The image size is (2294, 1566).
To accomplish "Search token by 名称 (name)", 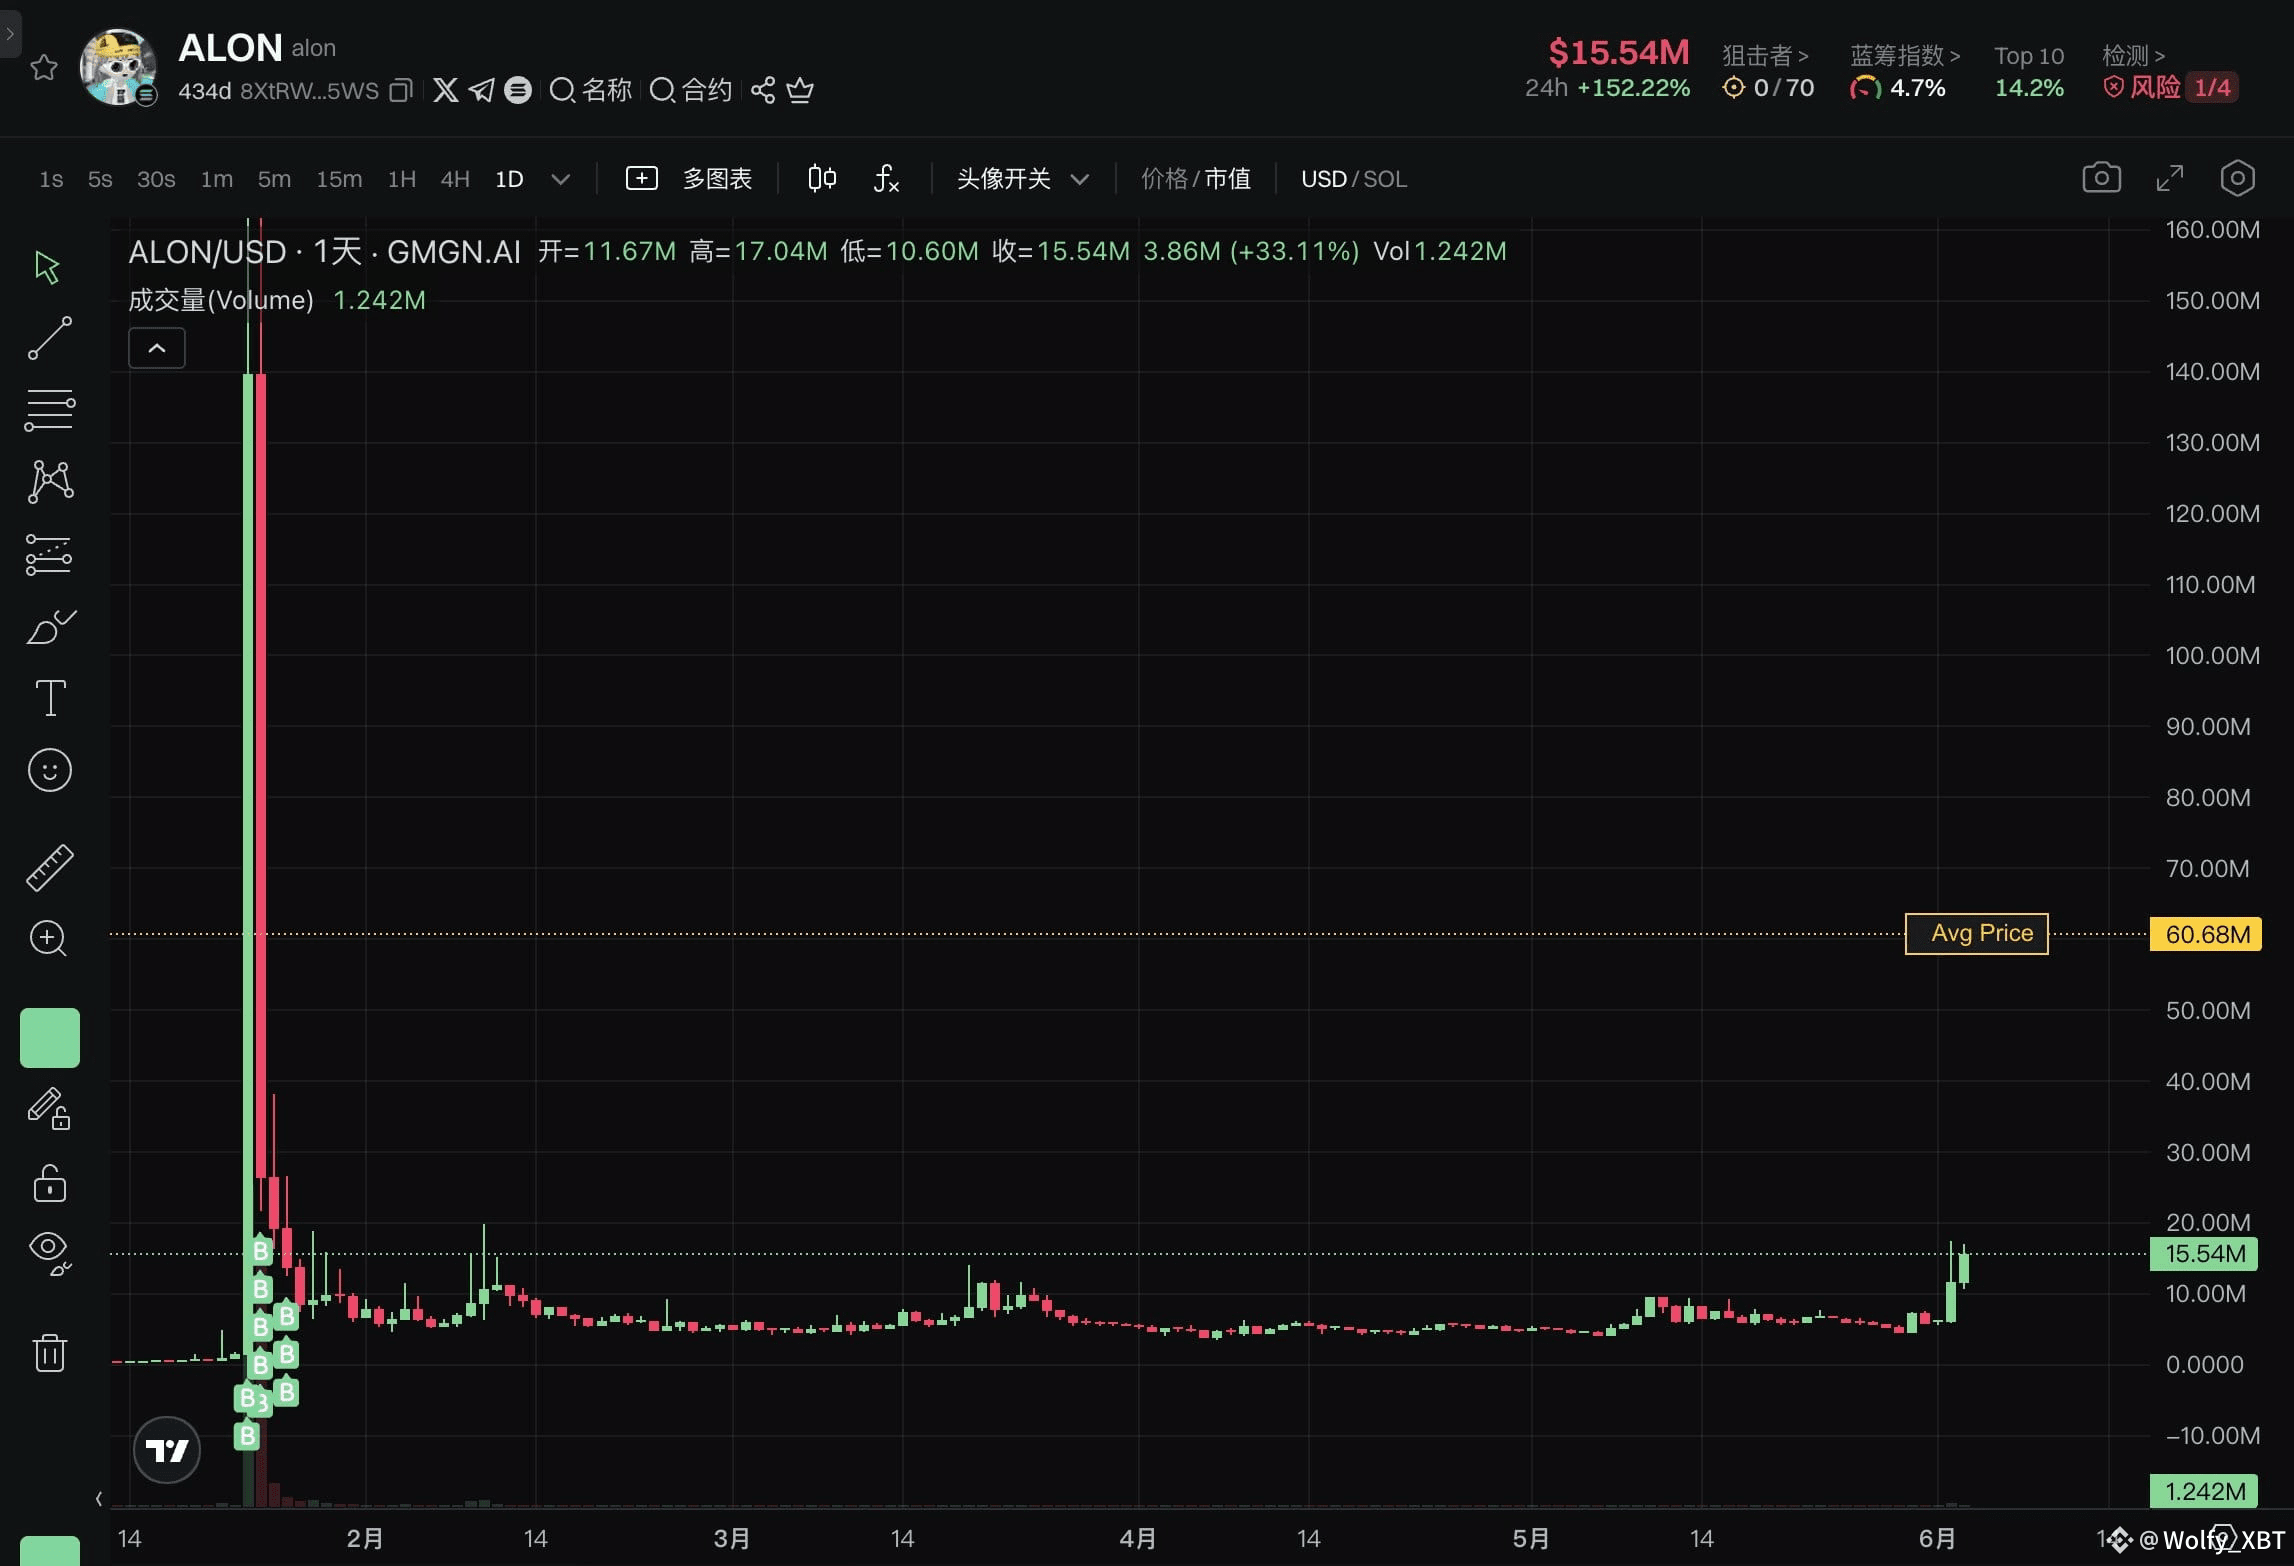I will [591, 90].
